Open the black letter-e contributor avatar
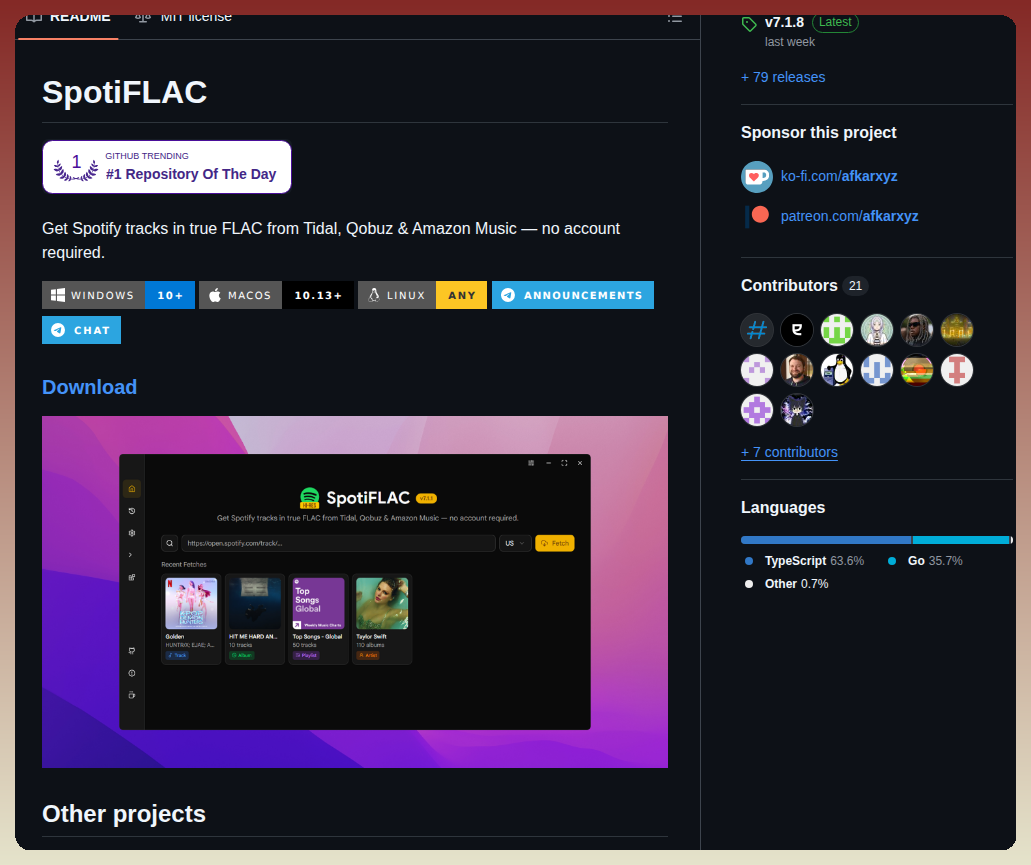This screenshot has height=865, width=1031. point(797,330)
